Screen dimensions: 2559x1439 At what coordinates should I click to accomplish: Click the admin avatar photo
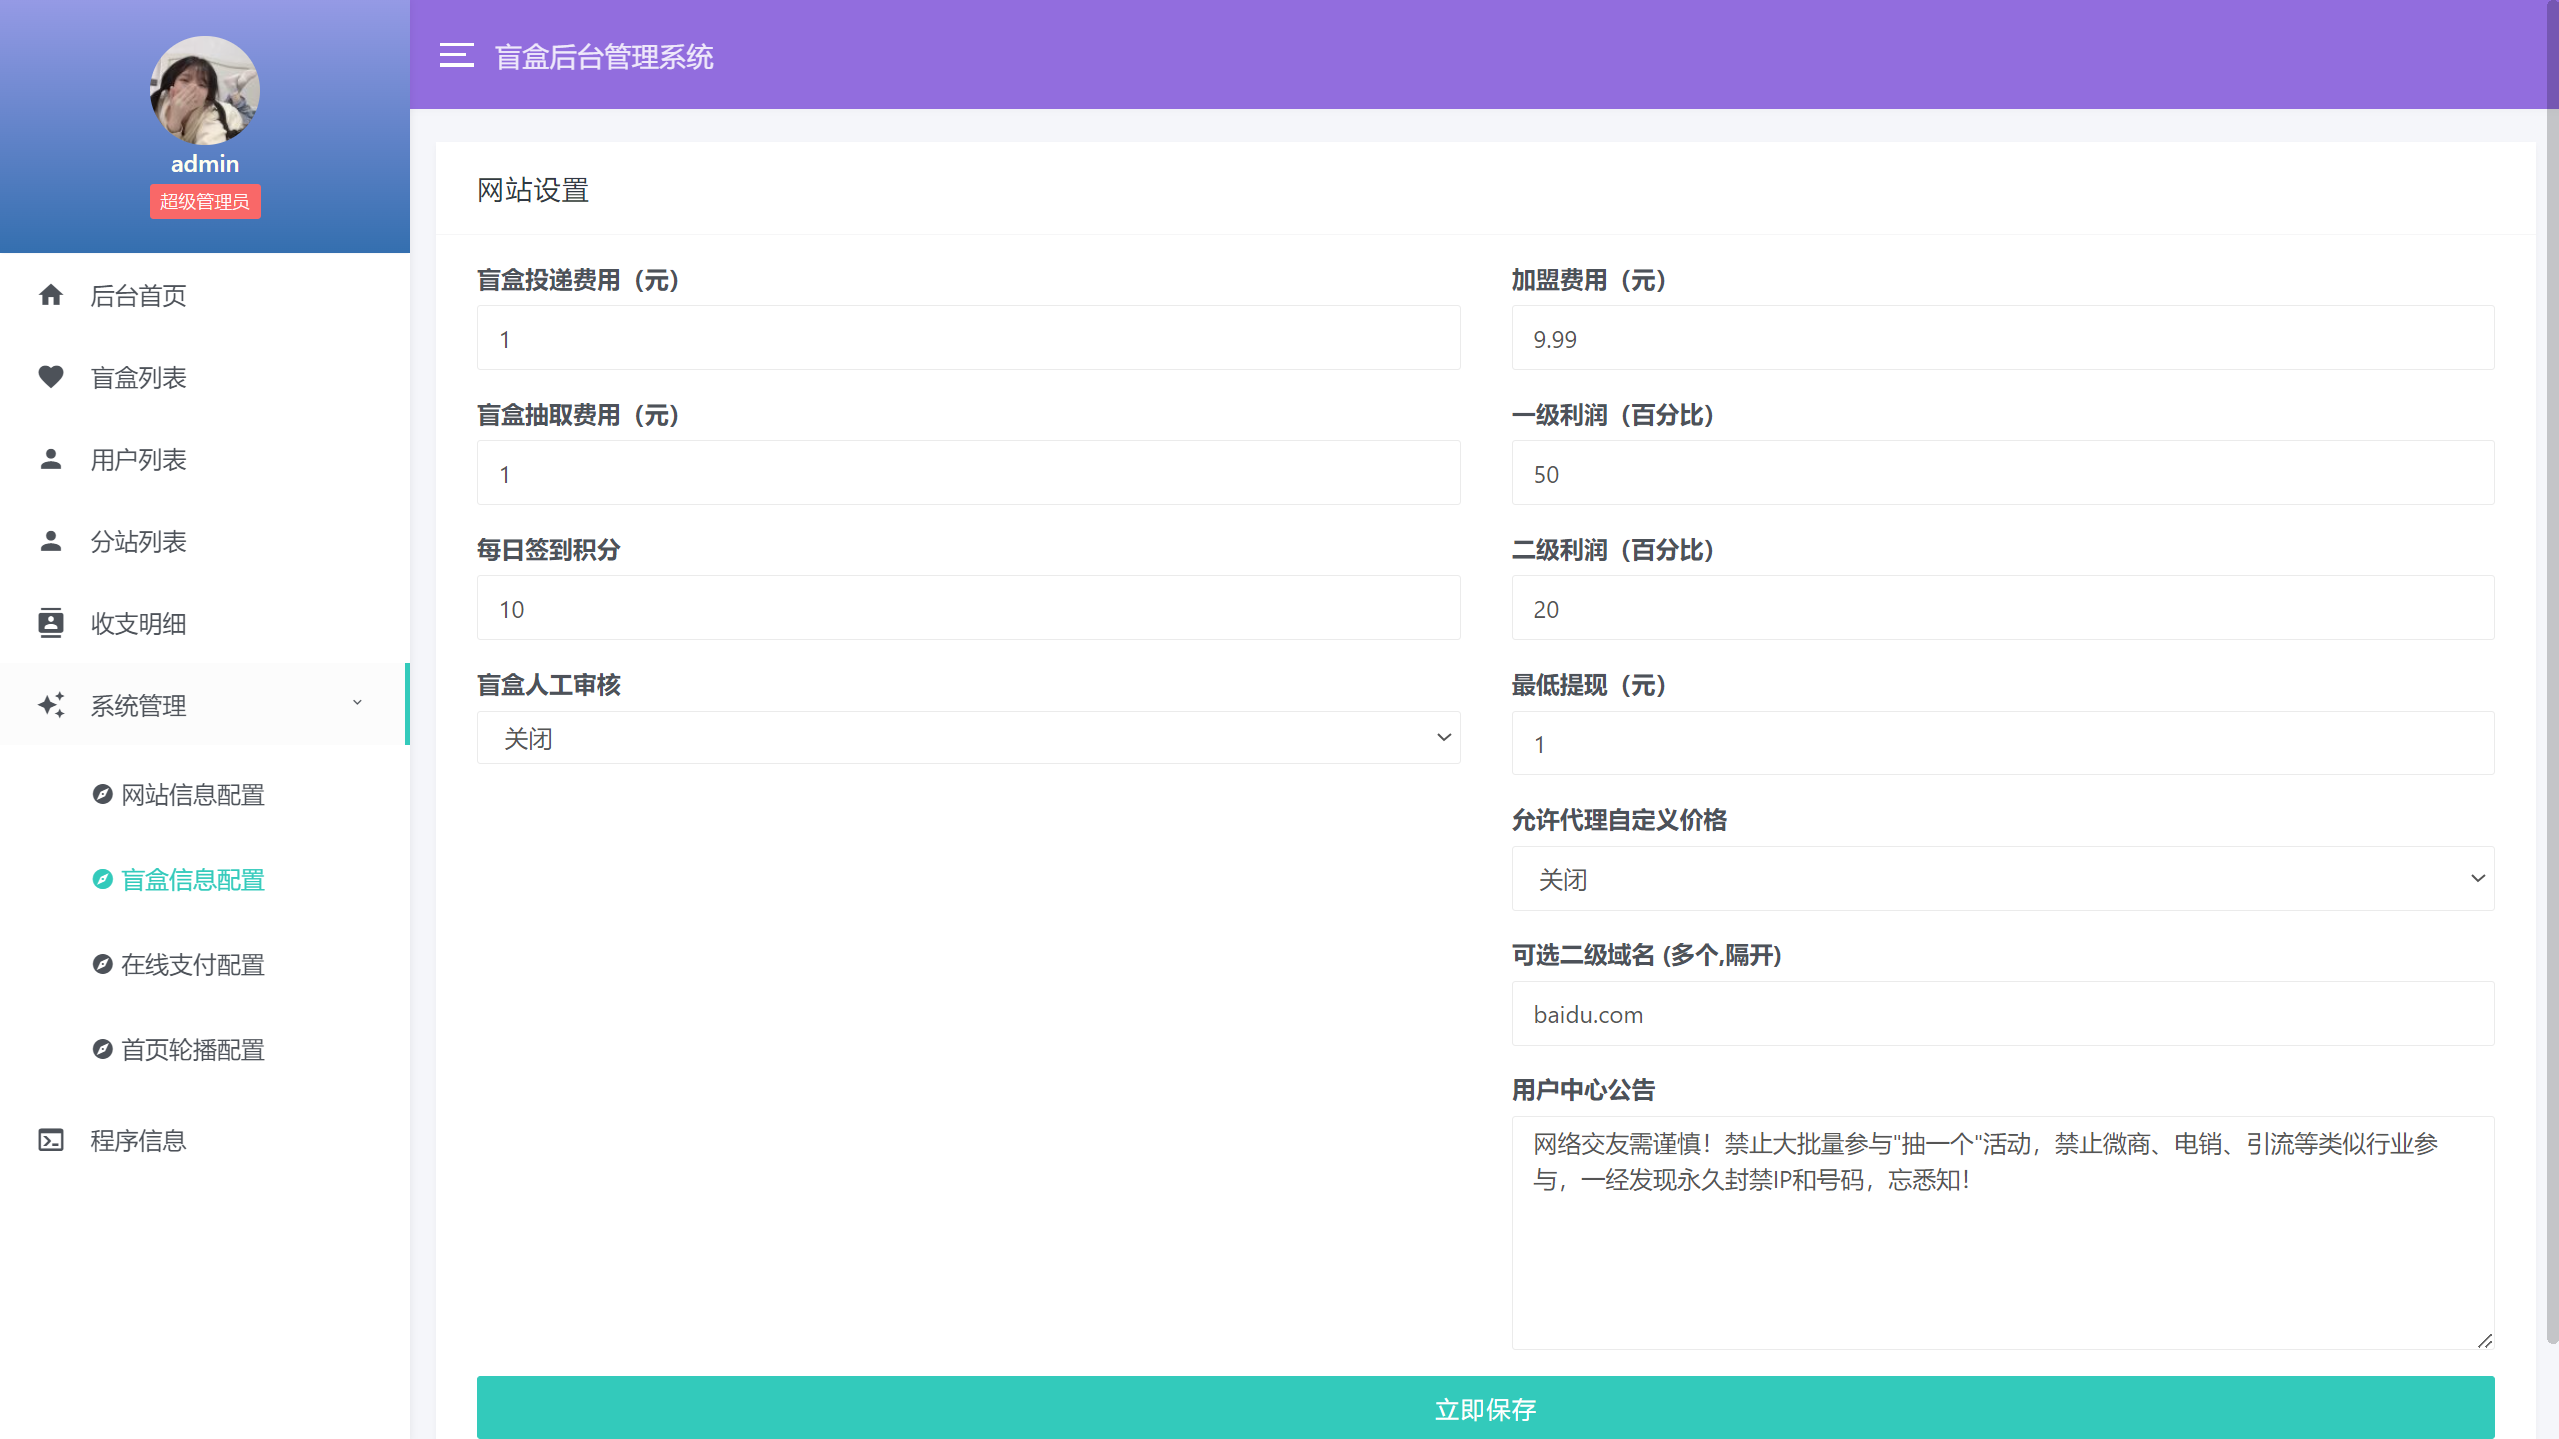[x=204, y=91]
